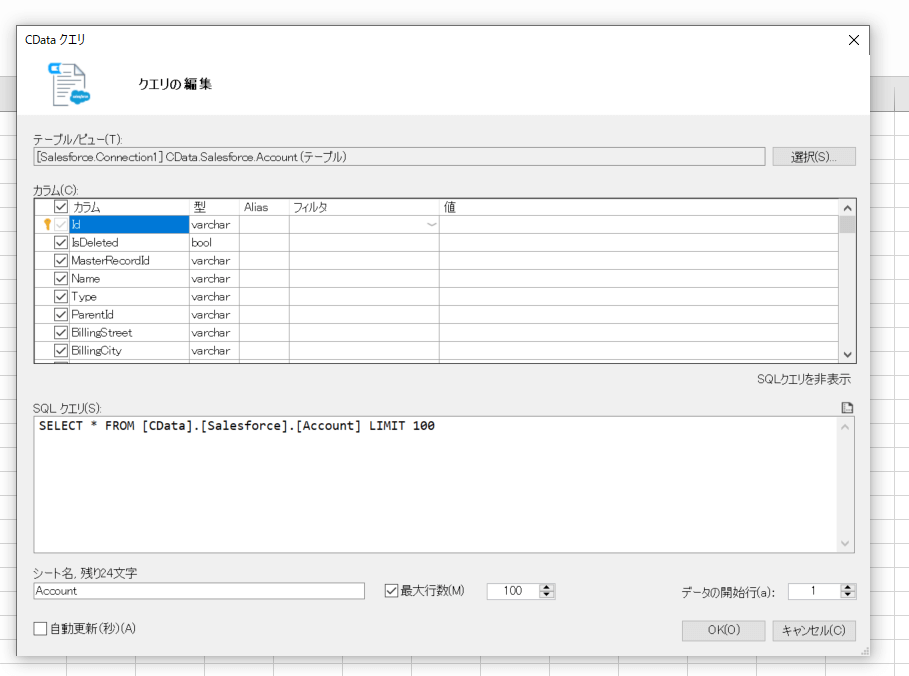Toggle the select-all columns header checkbox

(x=61, y=206)
